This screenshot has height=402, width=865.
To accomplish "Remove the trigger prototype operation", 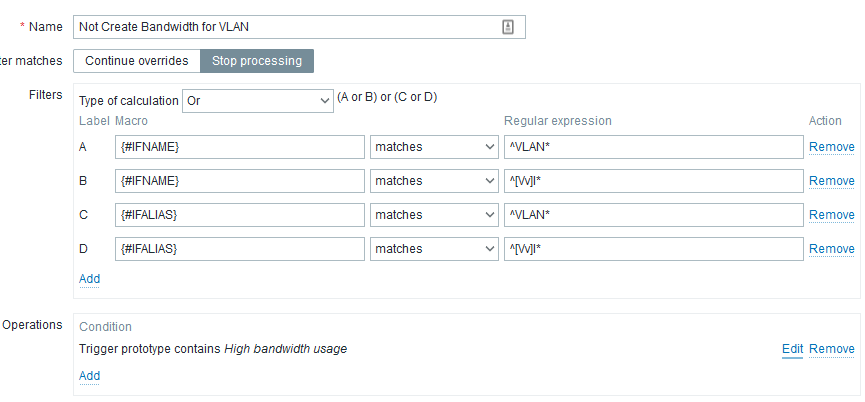I will coord(831,349).
